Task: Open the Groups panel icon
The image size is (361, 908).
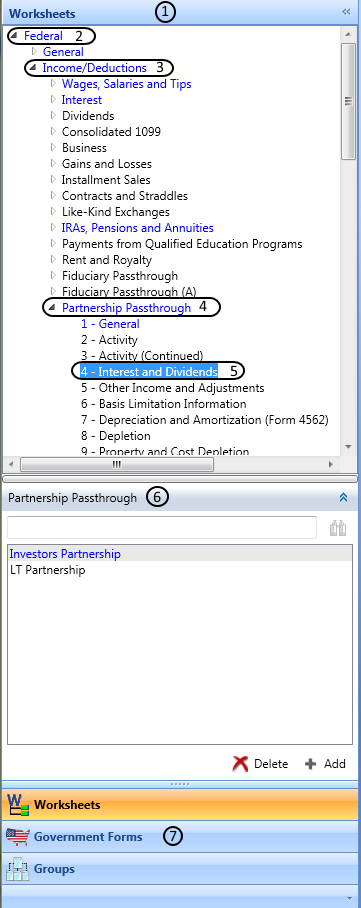Action: [x=17, y=869]
